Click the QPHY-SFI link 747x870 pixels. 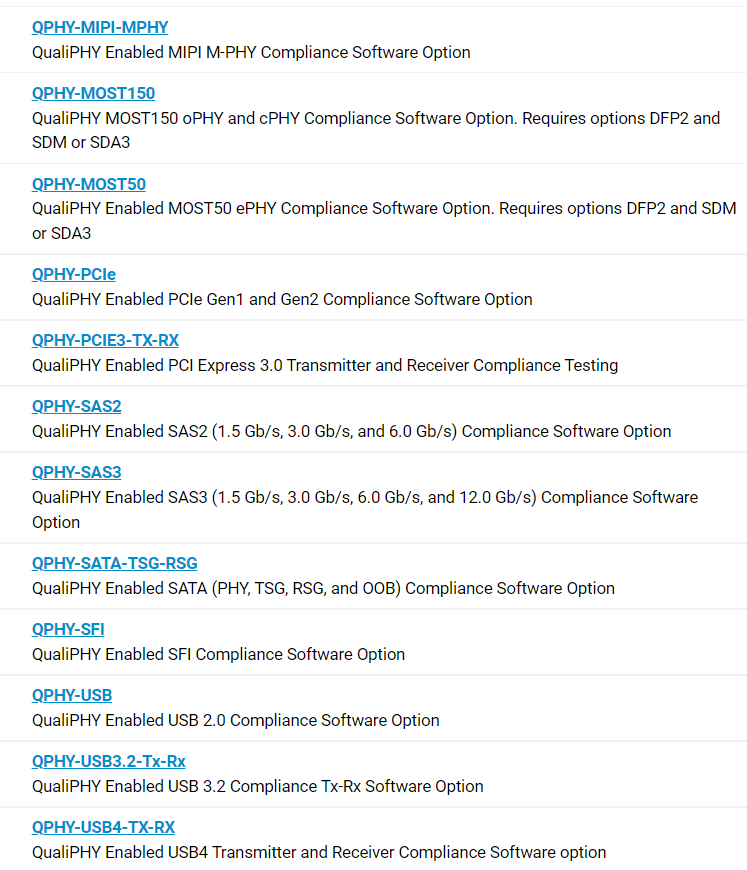[68, 630]
